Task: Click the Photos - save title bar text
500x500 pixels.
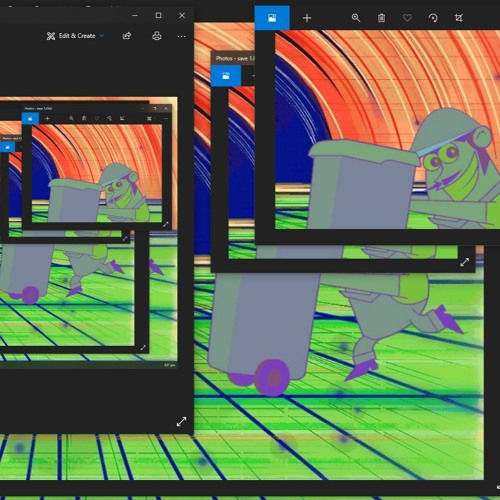Action: click(235, 58)
